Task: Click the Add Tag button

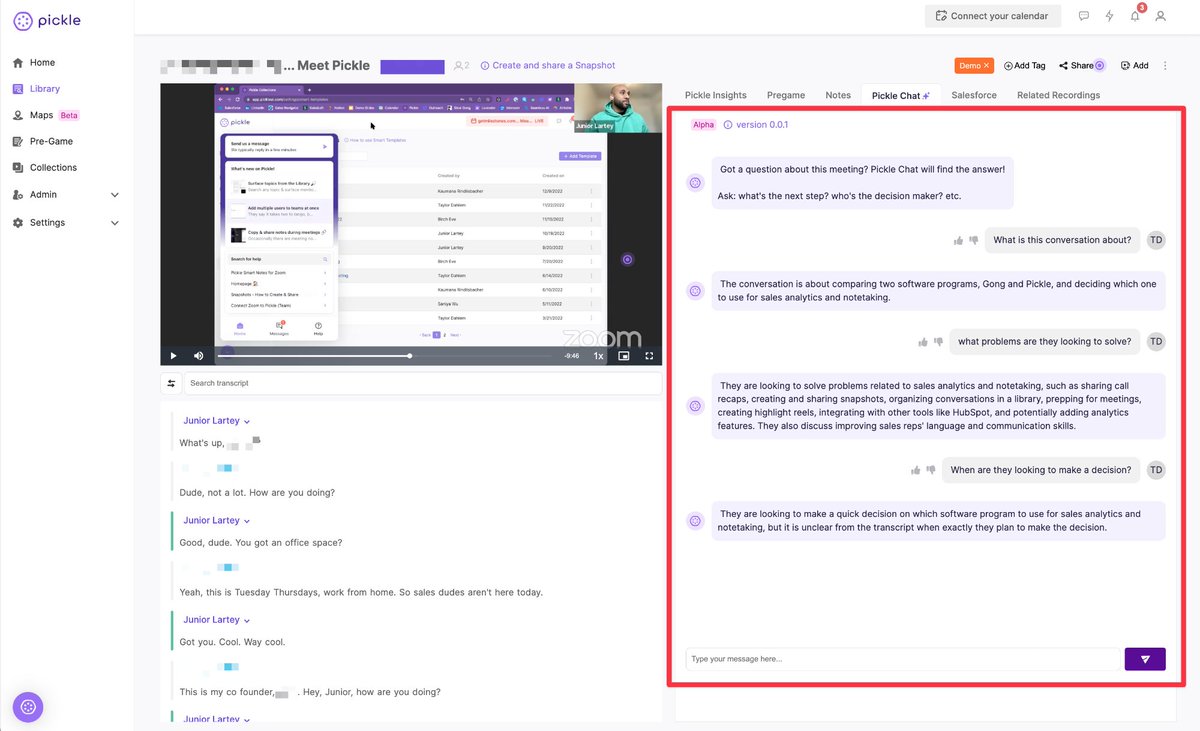Action: point(1025,66)
